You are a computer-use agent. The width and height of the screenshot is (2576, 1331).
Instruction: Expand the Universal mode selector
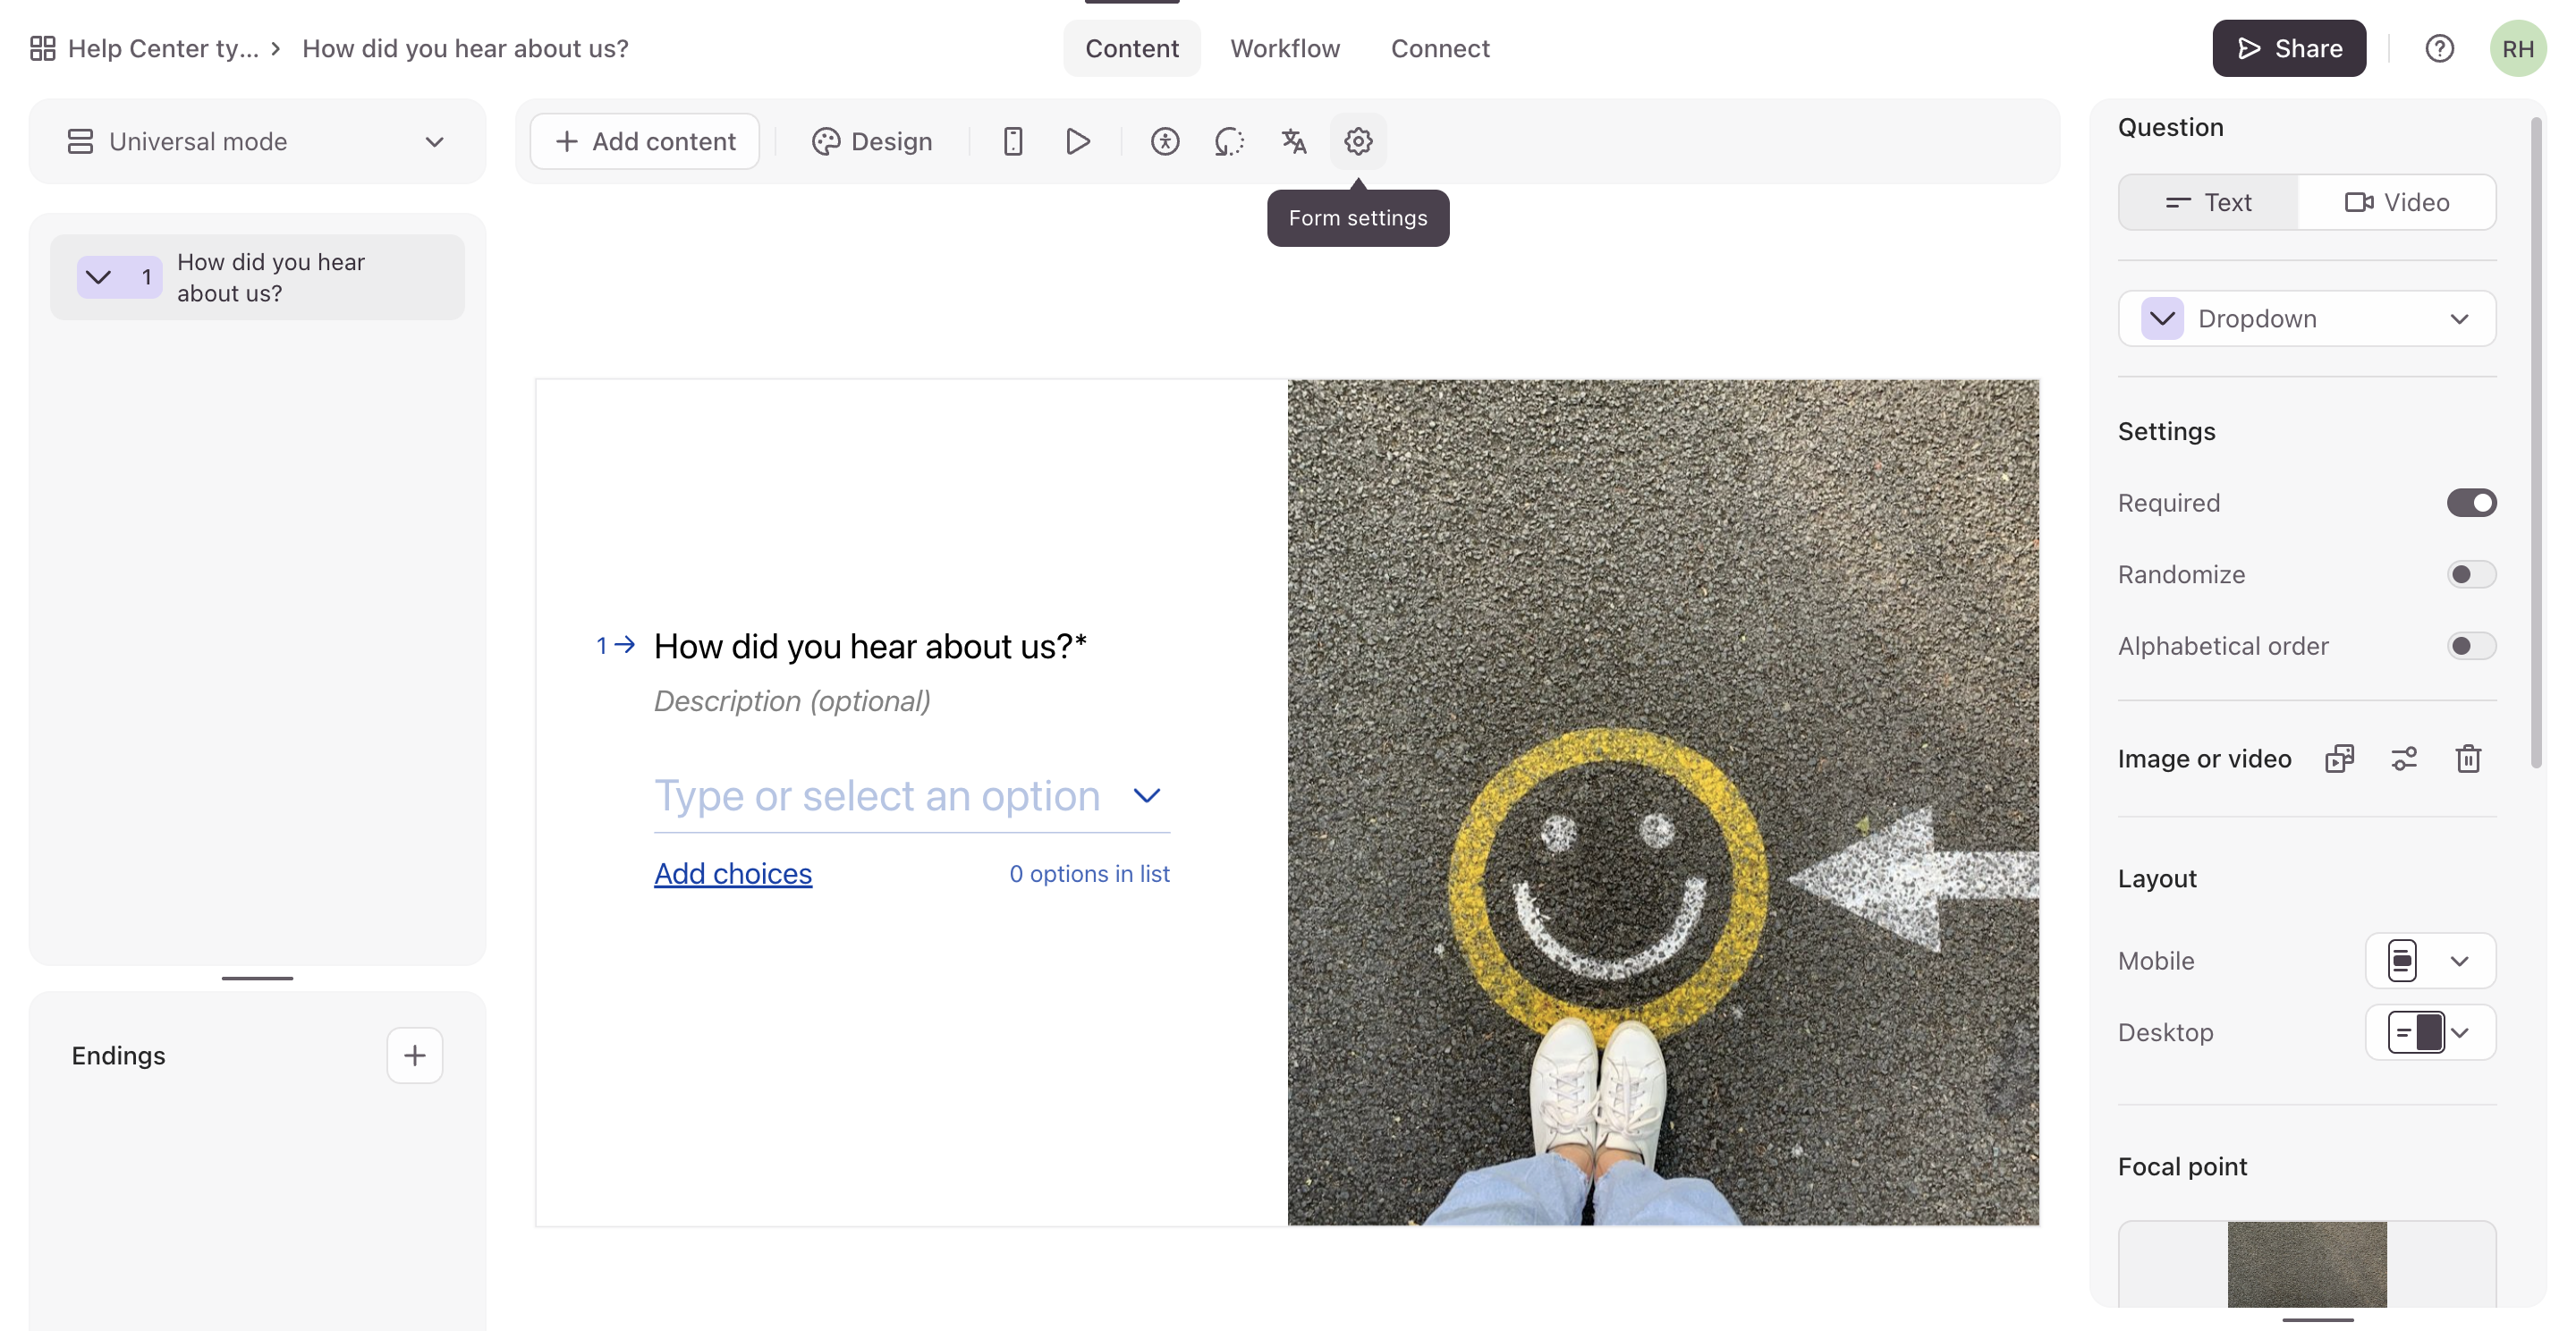click(x=257, y=141)
